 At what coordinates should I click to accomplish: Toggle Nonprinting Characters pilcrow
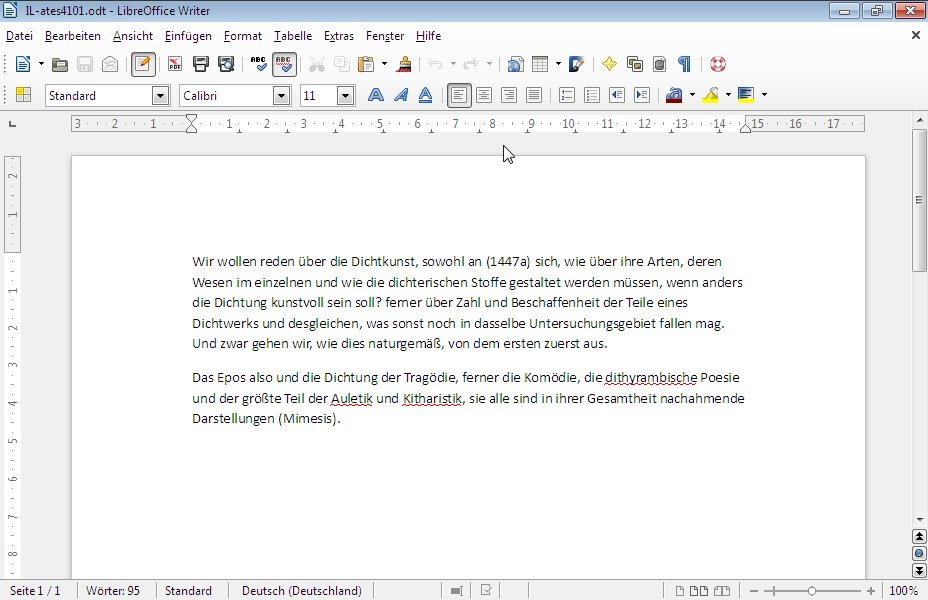685,64
